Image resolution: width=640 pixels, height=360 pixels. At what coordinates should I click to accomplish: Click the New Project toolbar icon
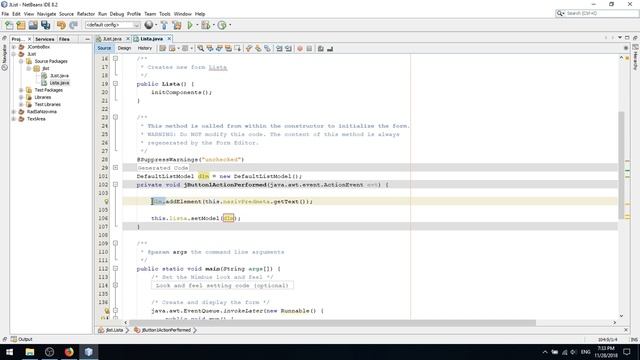click(x=21, y=25)
